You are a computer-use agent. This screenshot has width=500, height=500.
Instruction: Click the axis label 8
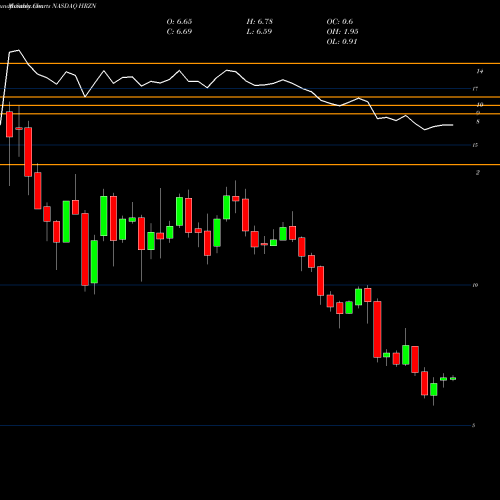tap(478, 122)
